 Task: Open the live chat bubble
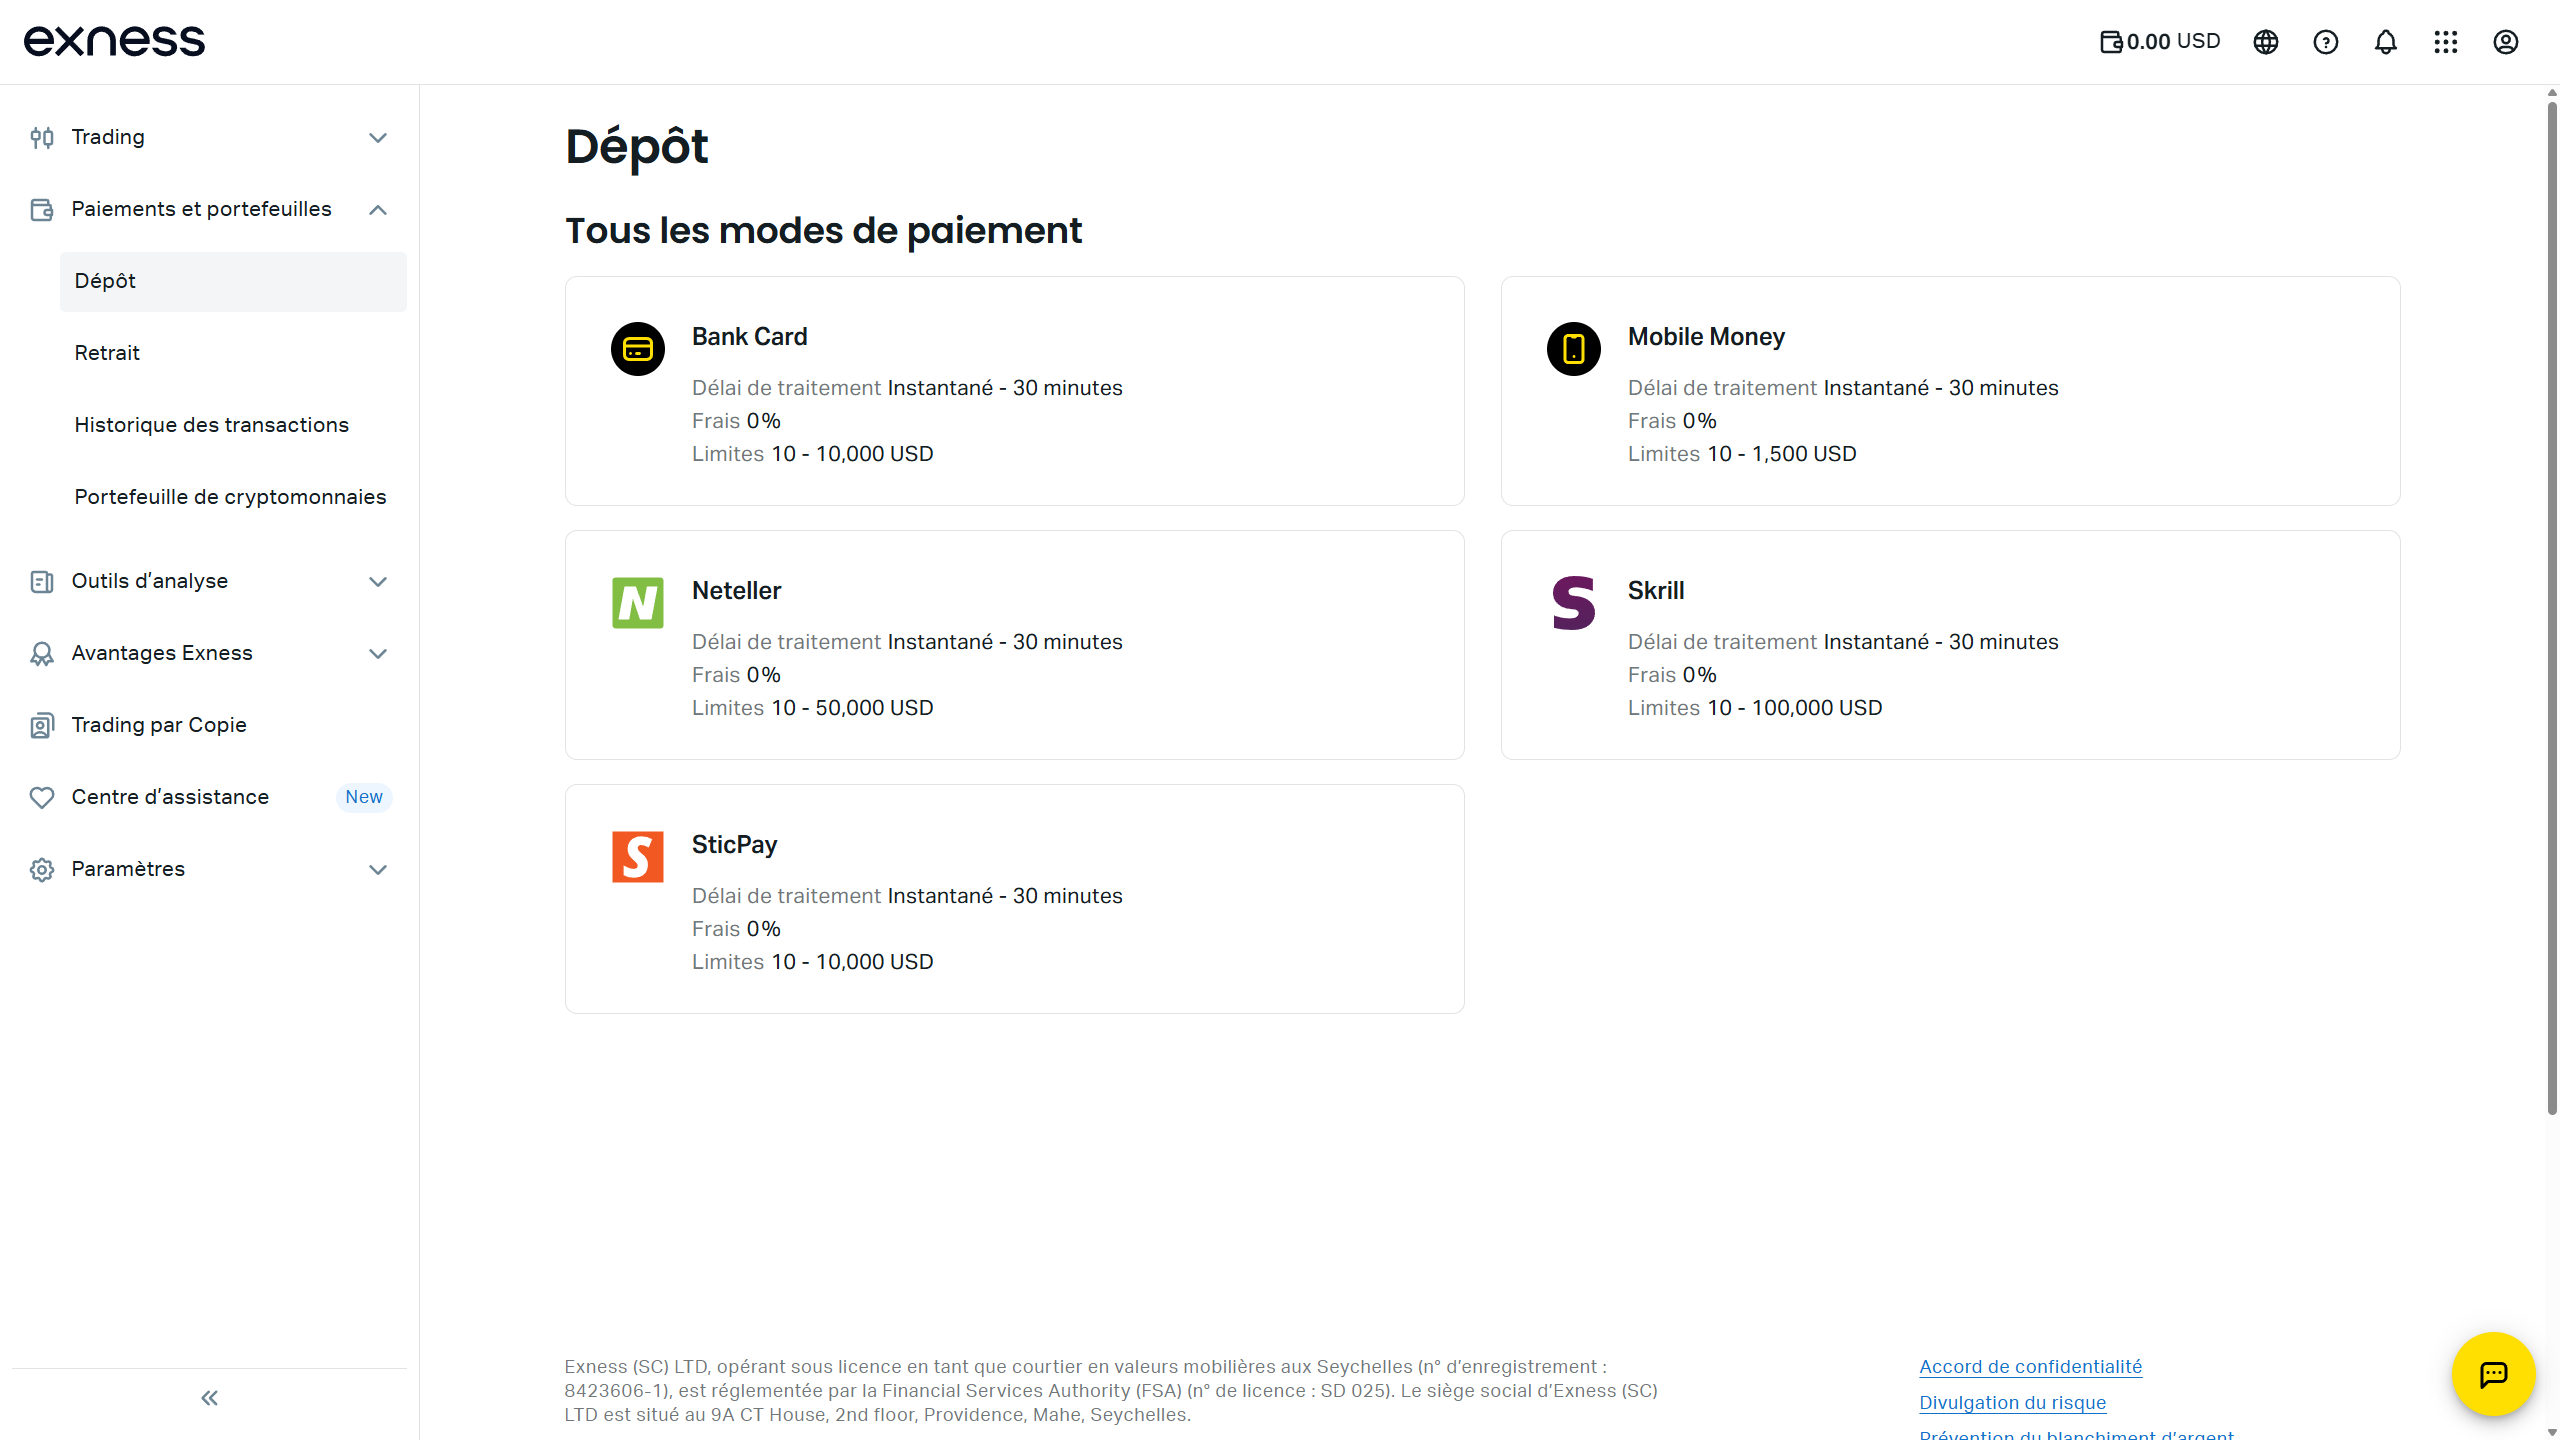click(x=2494, y=1374)
